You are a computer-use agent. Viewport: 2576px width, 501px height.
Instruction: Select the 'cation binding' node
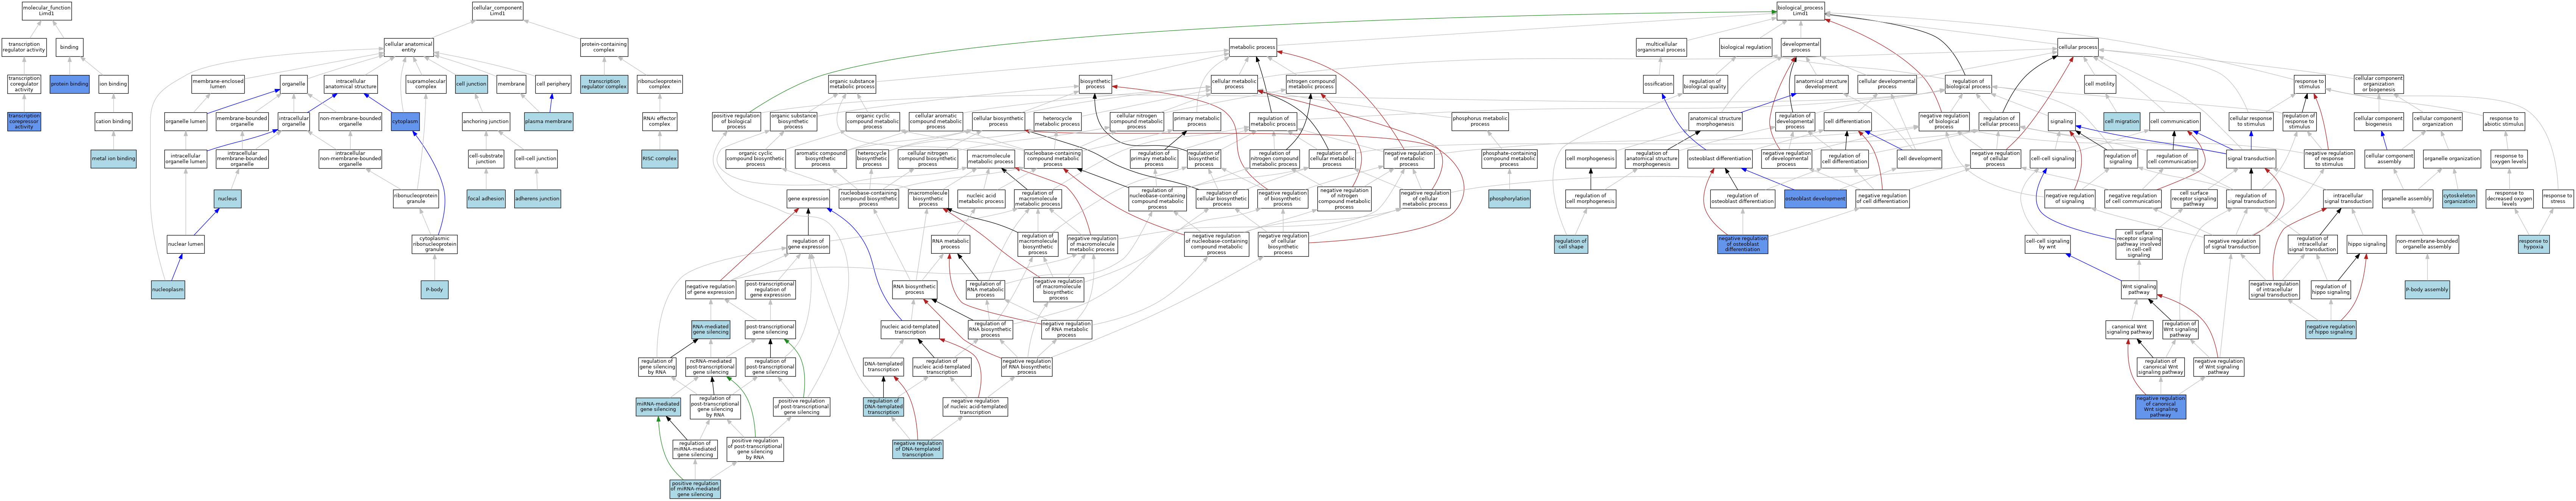click(x=113, y=122)
